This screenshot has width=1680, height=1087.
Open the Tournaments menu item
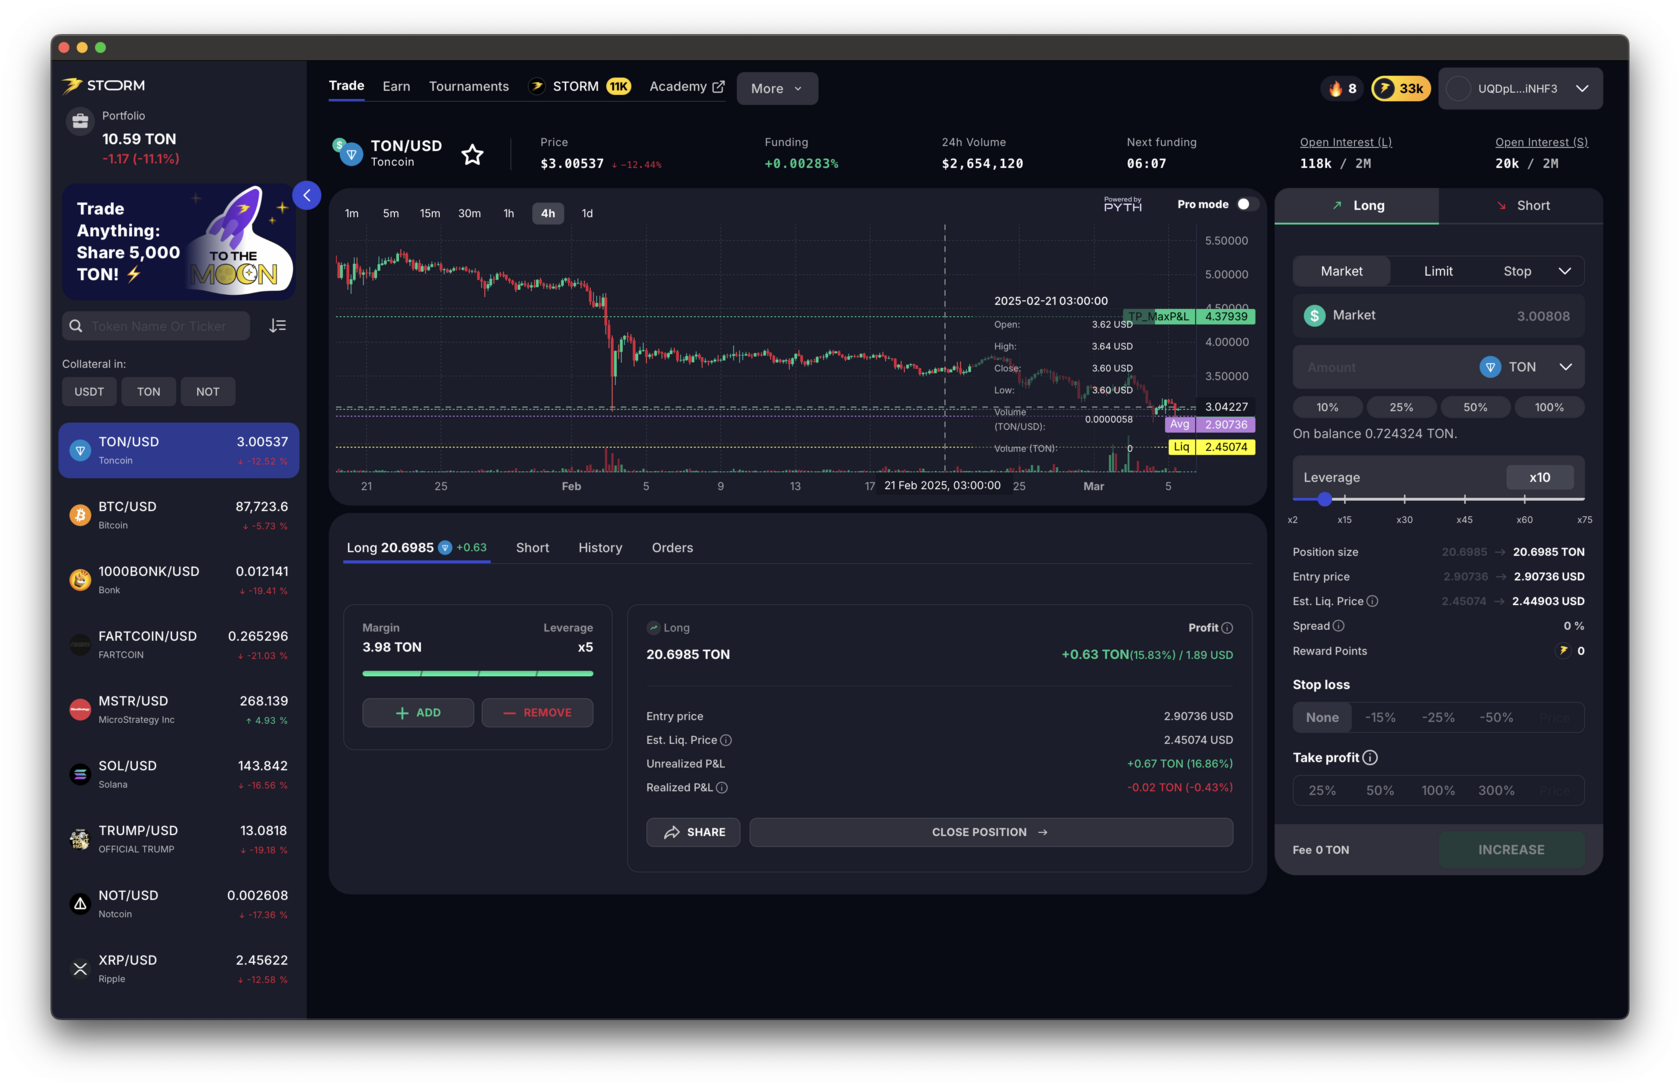tap(468, 86)
